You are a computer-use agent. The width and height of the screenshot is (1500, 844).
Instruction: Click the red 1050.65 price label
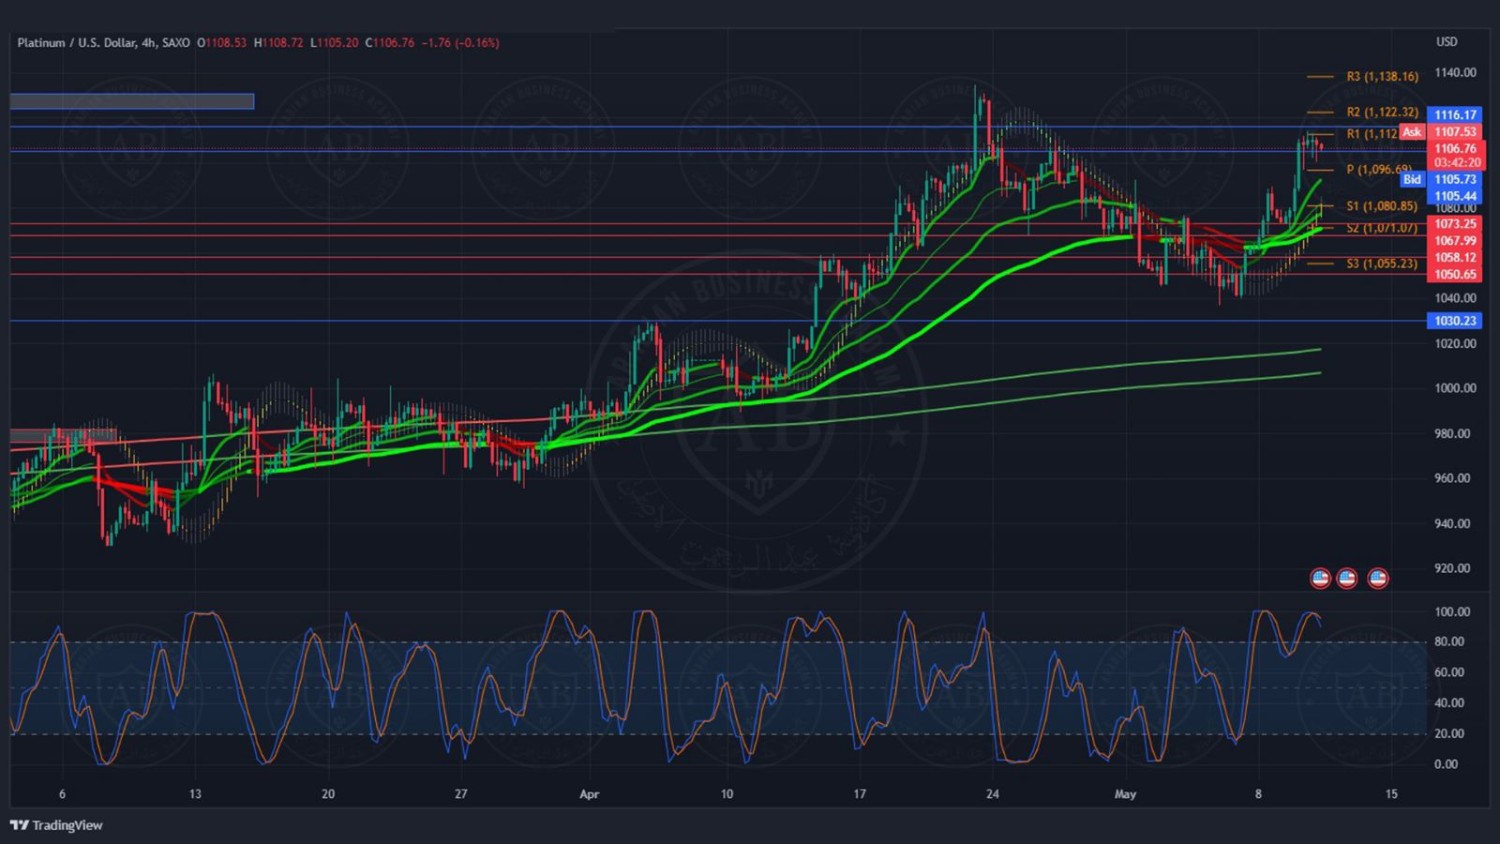coord(1455,275)
